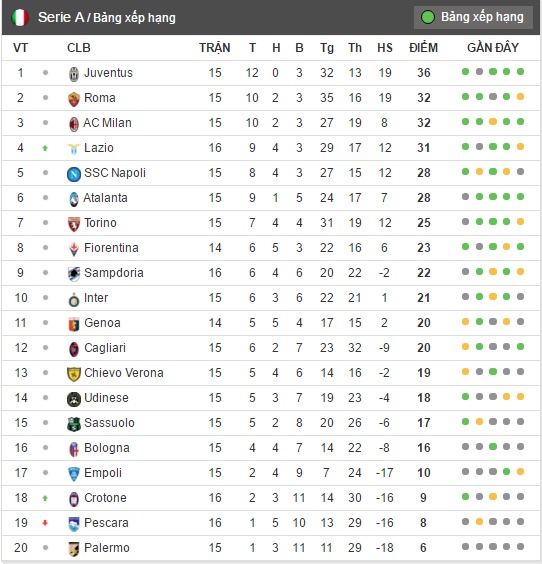Click the HS column header
542x564 pixels.
point(384,48)
